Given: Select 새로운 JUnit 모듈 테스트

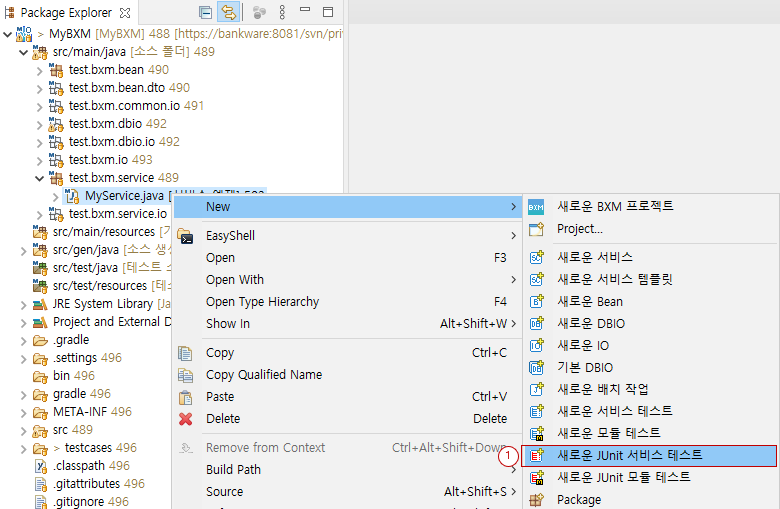Looking at the screenshot, I should [x=650, y=477].
